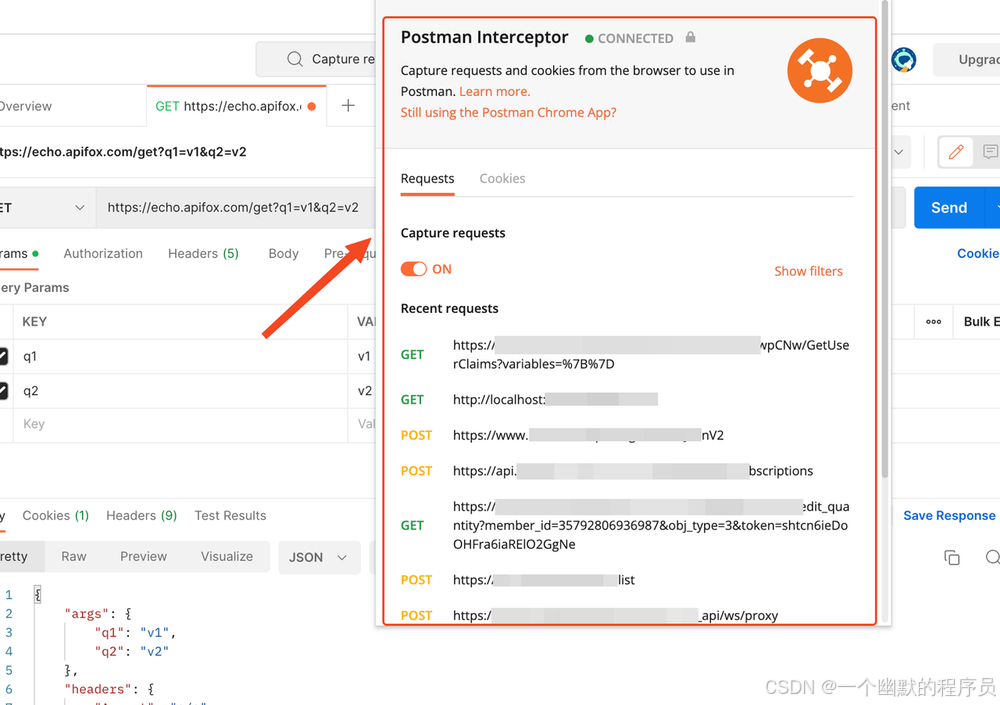This screenshot has height=705, width=1000.
Task: Open Still using the Postman Chrome App link
Action: [x=508, y=112]
